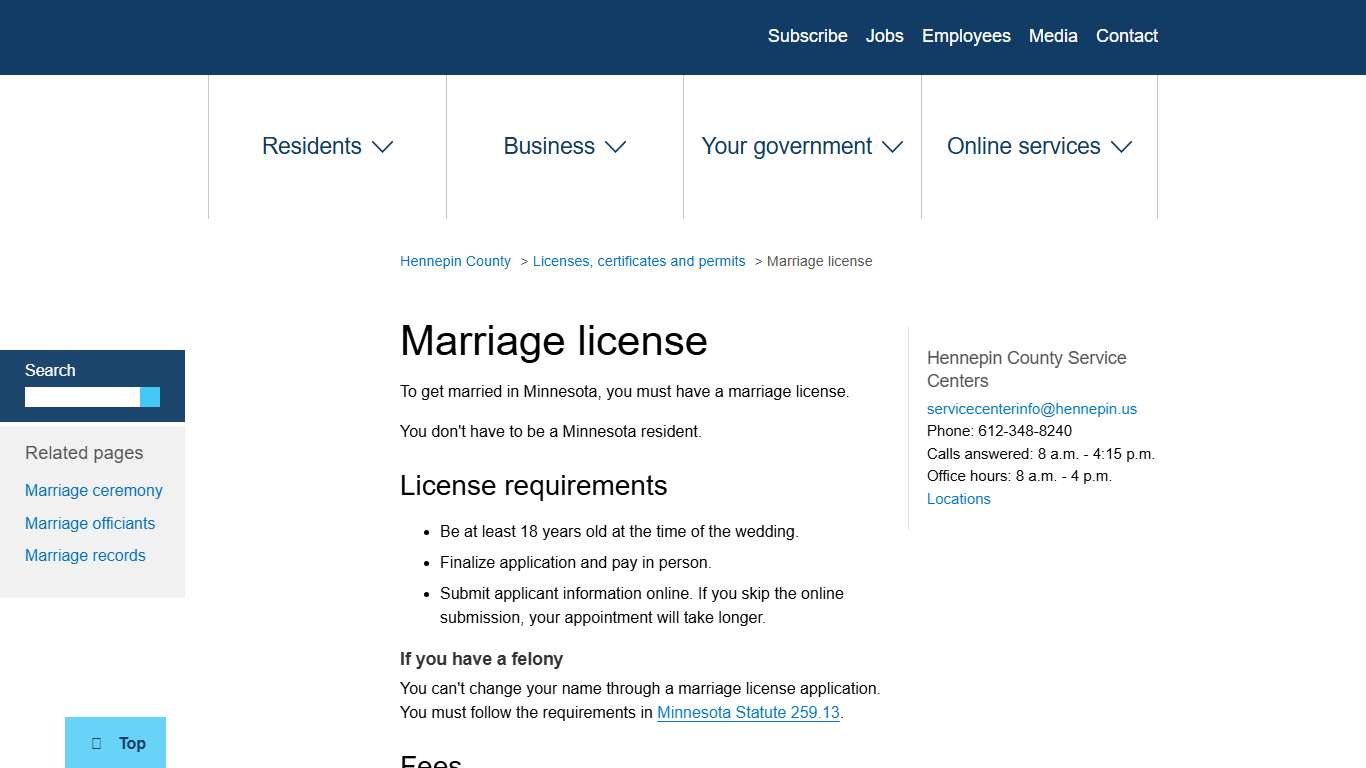Viewport: 1366px width, 768px height.
Task: Click the search submit icon
Action: (x=150, y=397)
